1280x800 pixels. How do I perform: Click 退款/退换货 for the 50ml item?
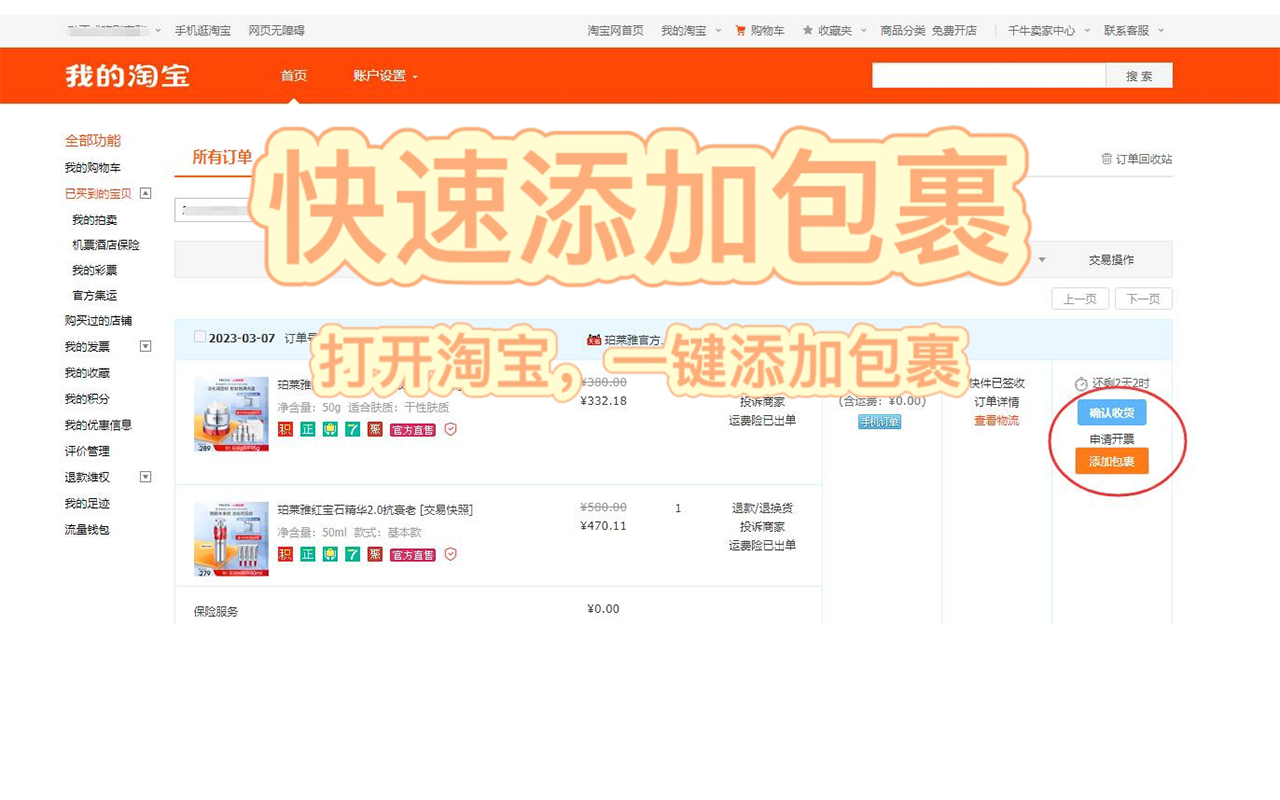coord(762,508)
